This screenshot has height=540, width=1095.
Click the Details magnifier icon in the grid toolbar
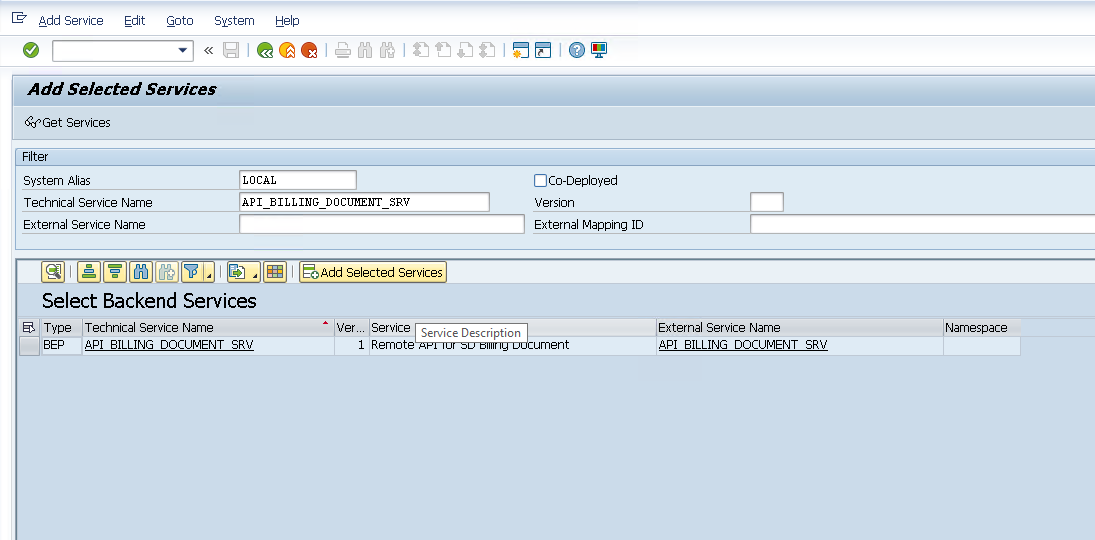(x=53, y=272)
